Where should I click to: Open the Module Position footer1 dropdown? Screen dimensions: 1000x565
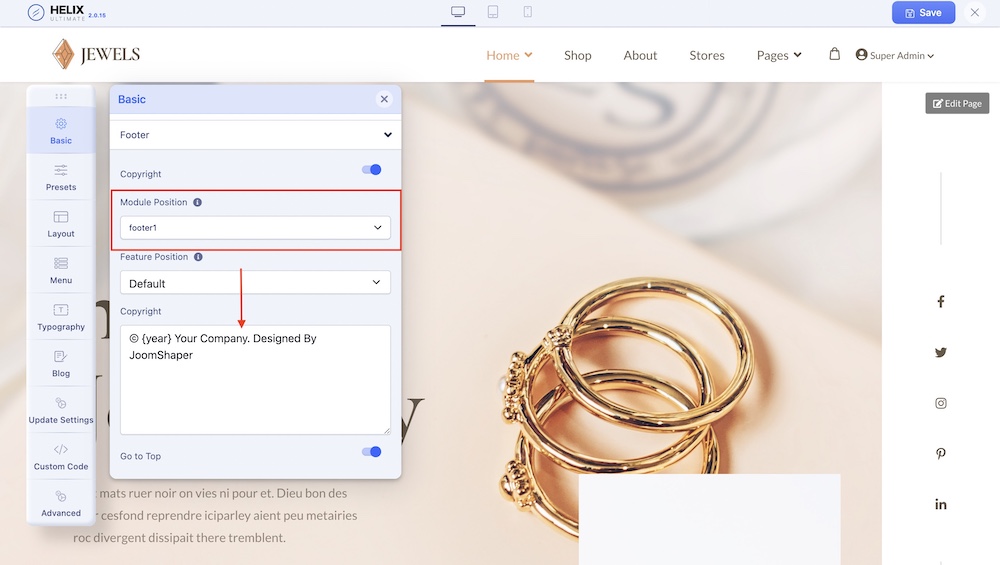(255, 228)
